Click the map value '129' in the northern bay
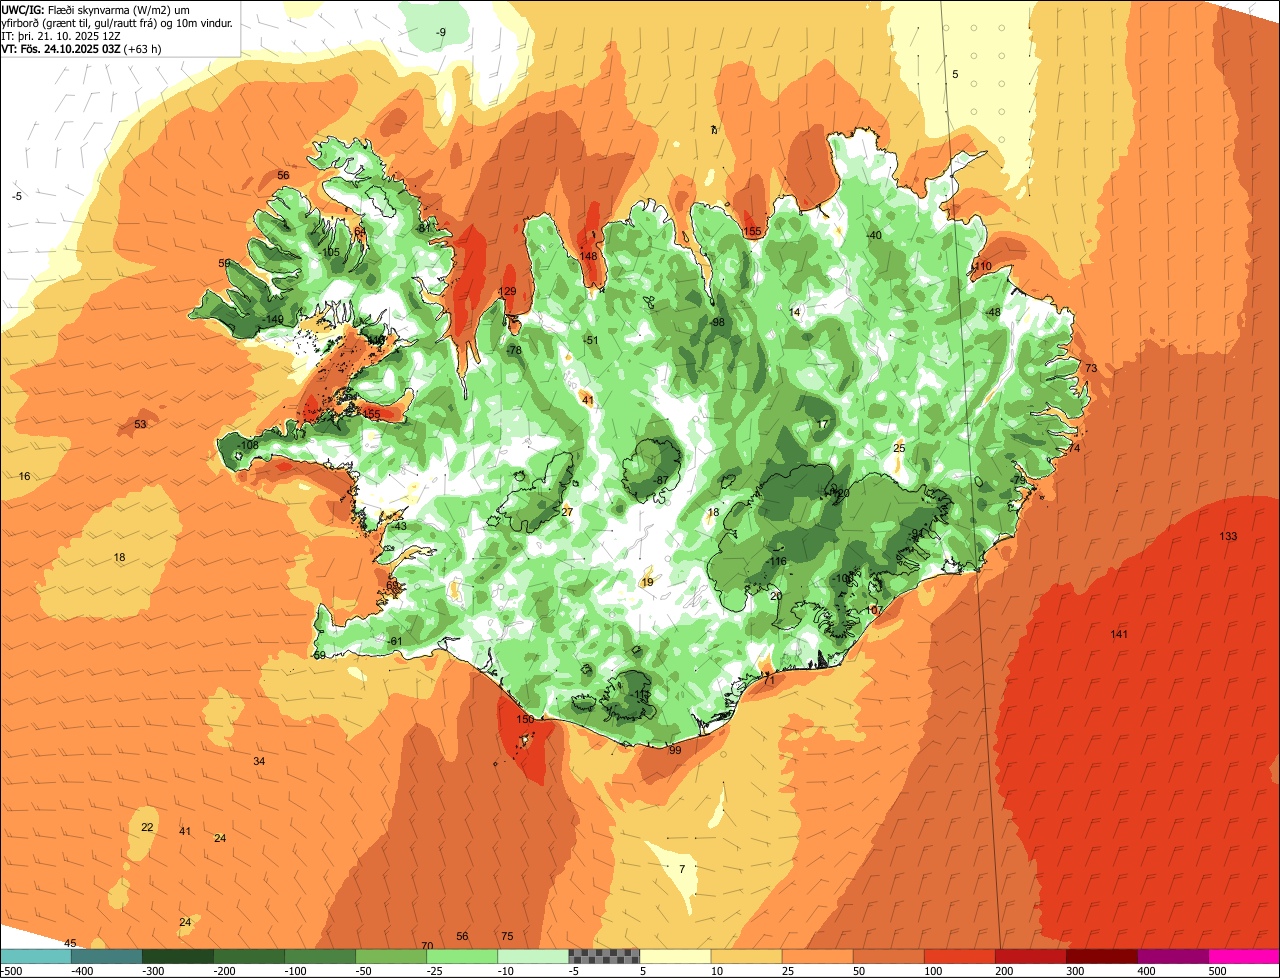Image resolution: width=1280 pixels, height=978 pixels. pyautogui.click(x=507, y=292)
